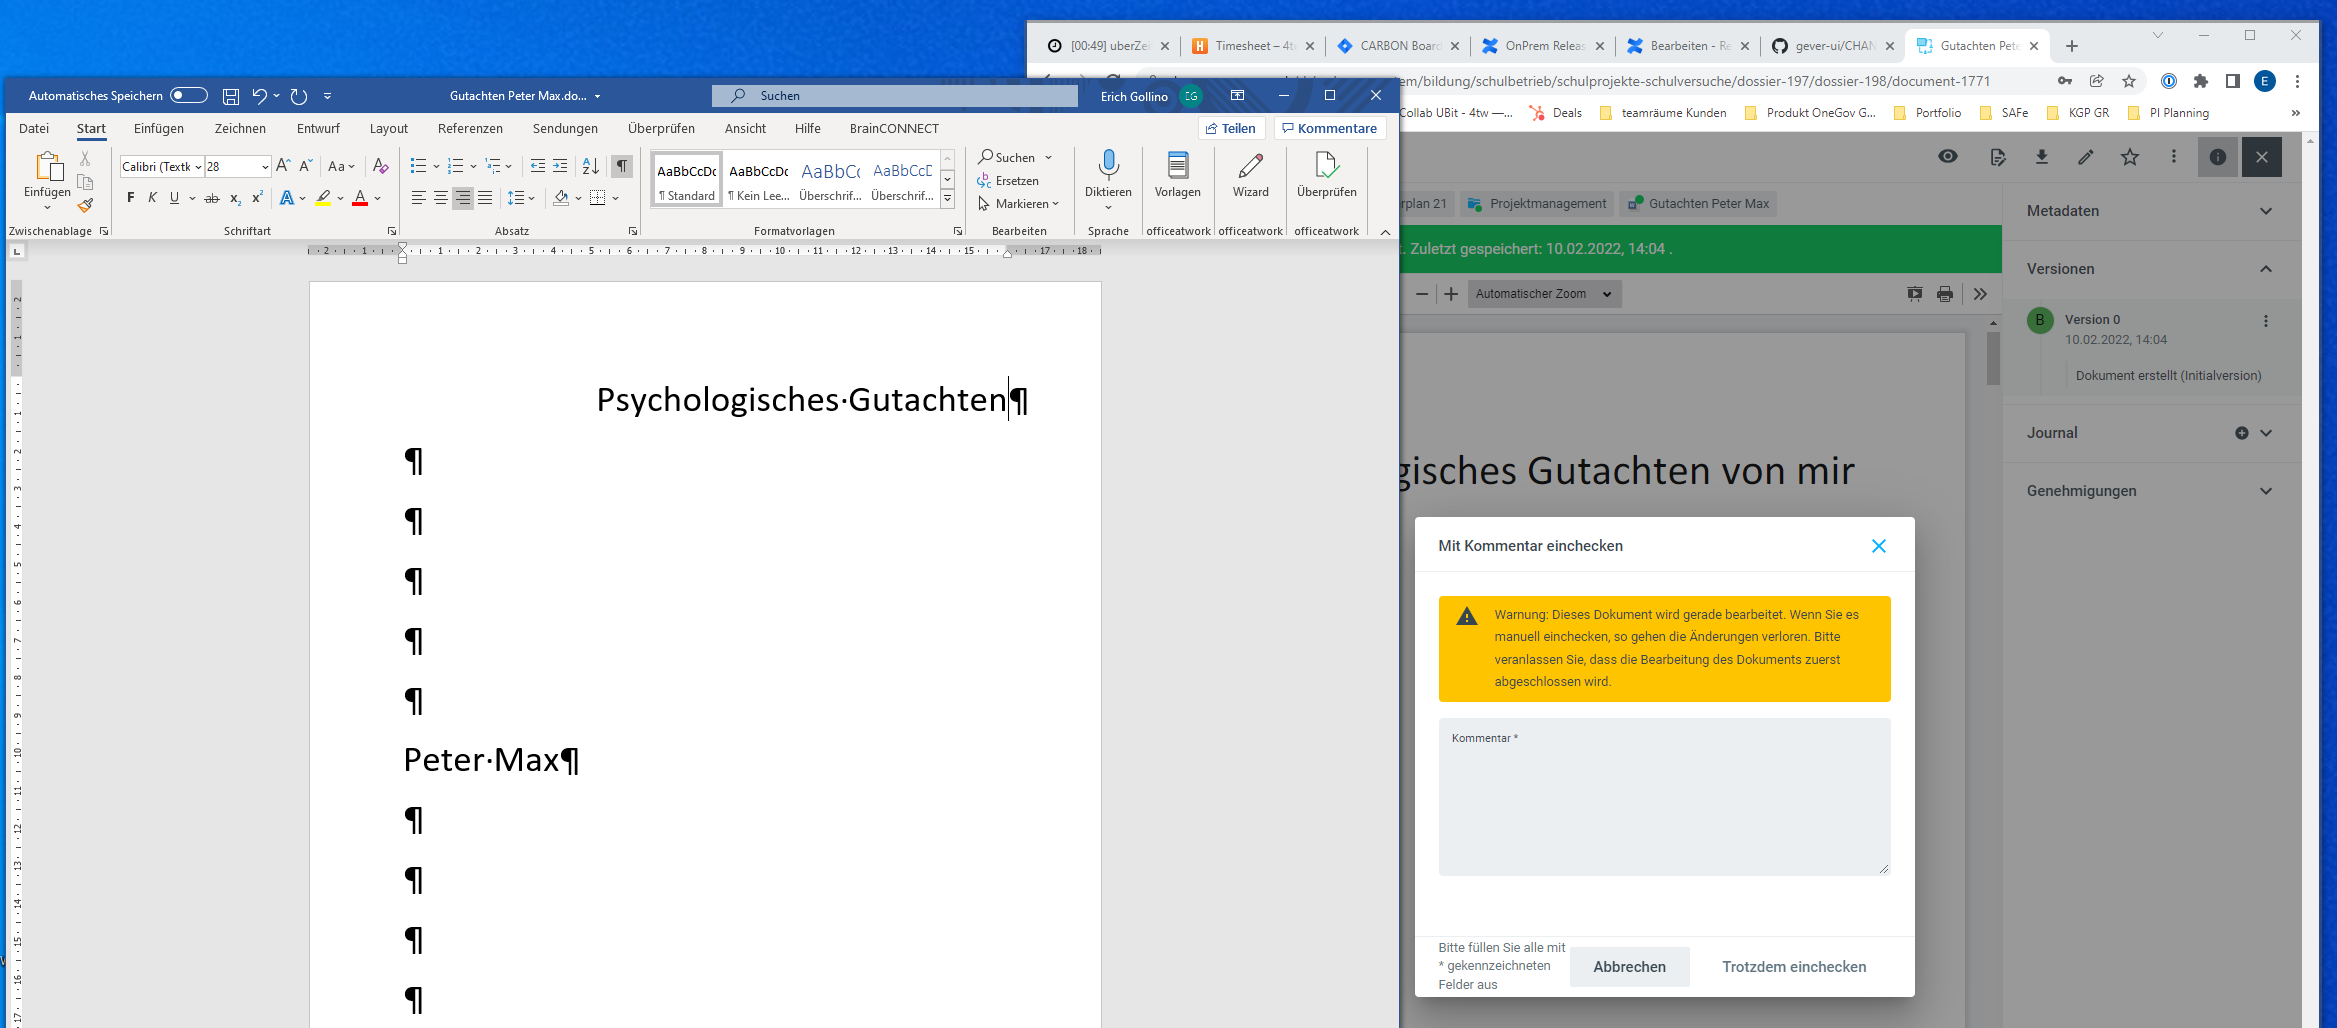Toggle bold formatting with F button
This screenshot has width=2337, height=1028.
coord(130,198)
